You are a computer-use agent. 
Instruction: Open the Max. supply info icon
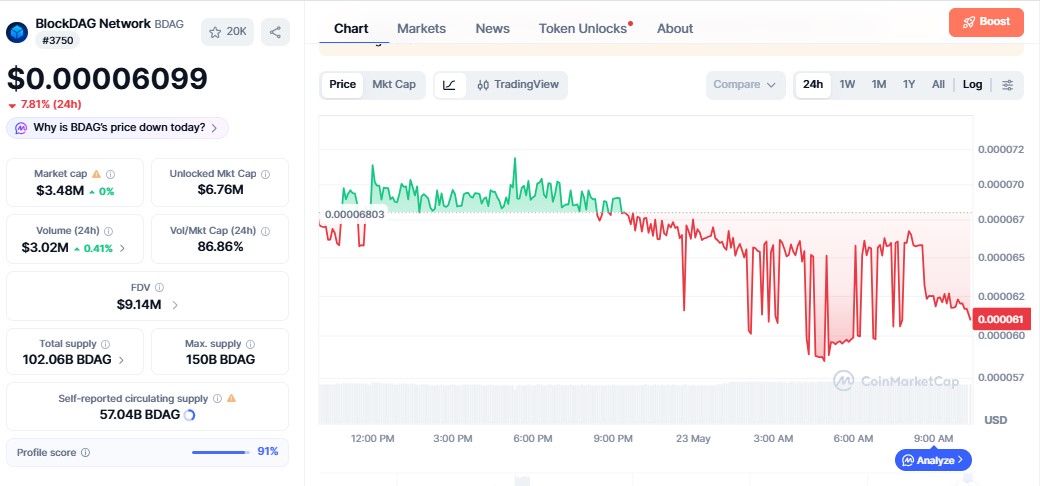click(x=250, y=344)
